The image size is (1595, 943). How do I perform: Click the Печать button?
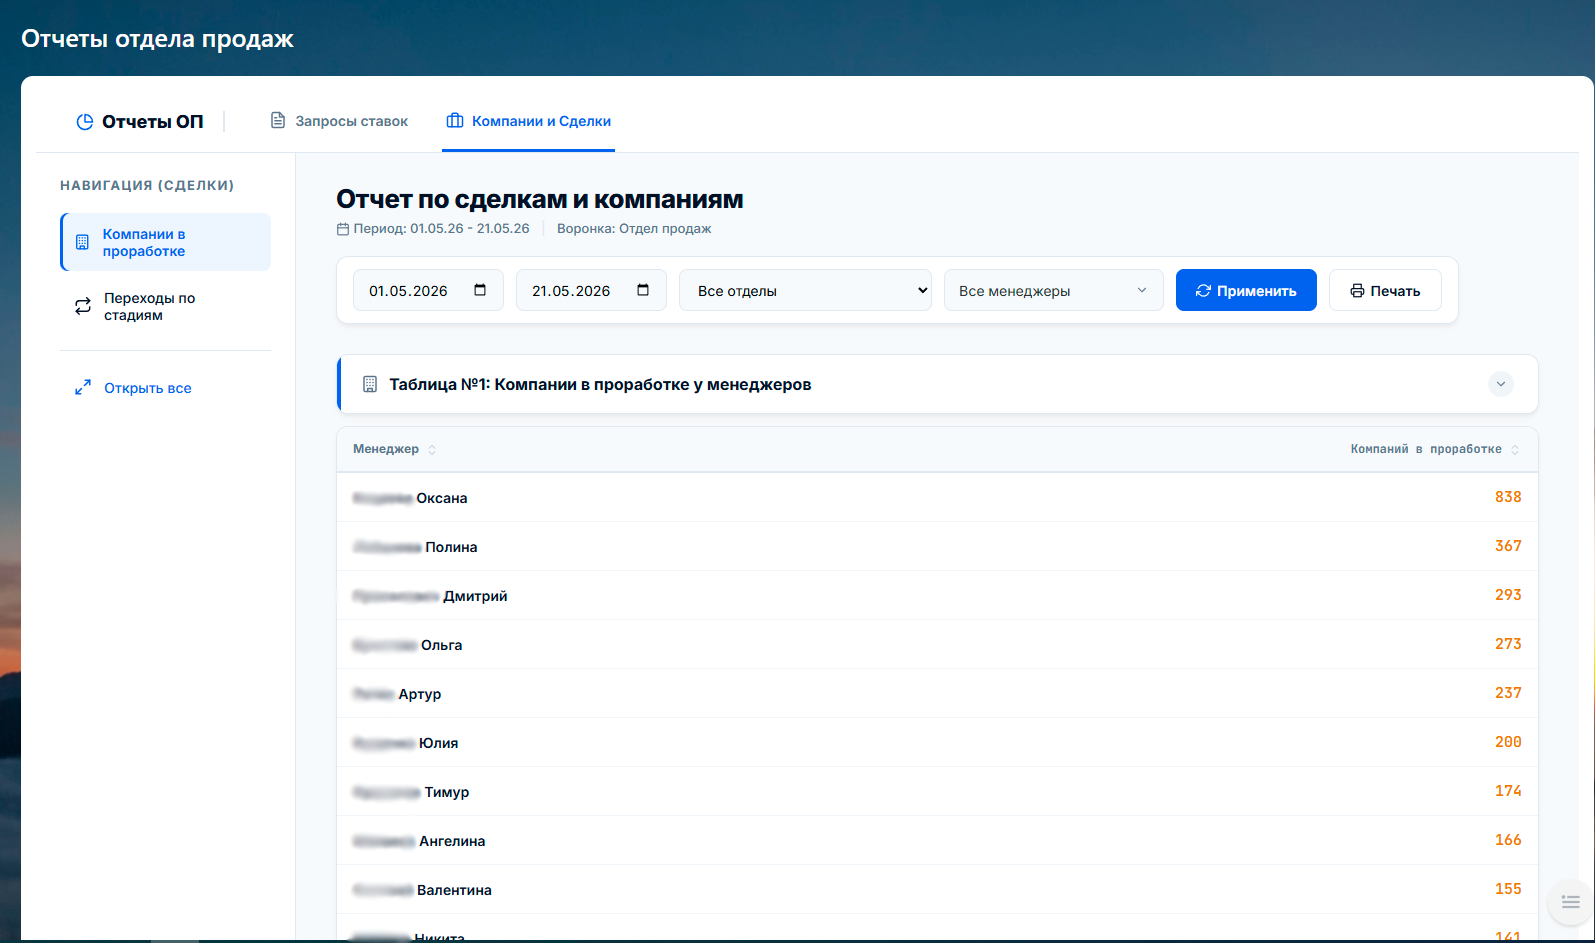click(1385, 290)
